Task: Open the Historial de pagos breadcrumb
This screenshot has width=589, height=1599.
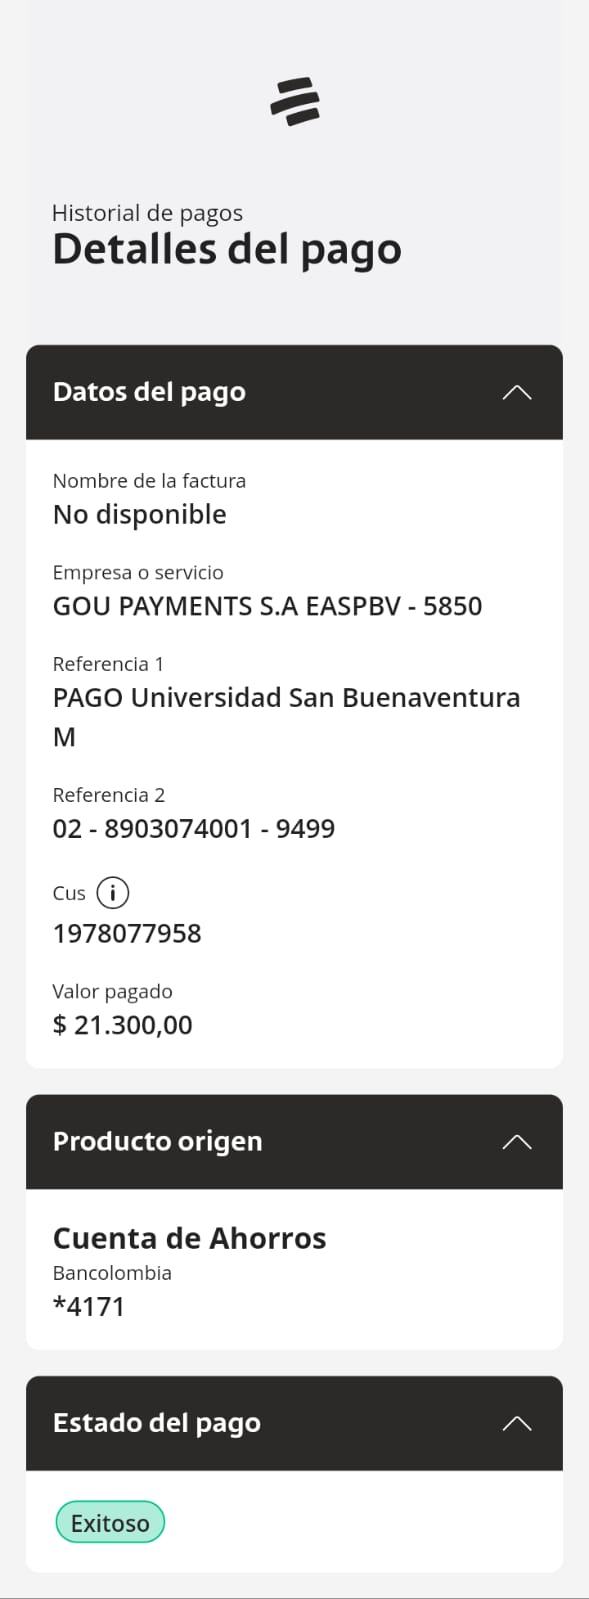Action: click(147, 213)
